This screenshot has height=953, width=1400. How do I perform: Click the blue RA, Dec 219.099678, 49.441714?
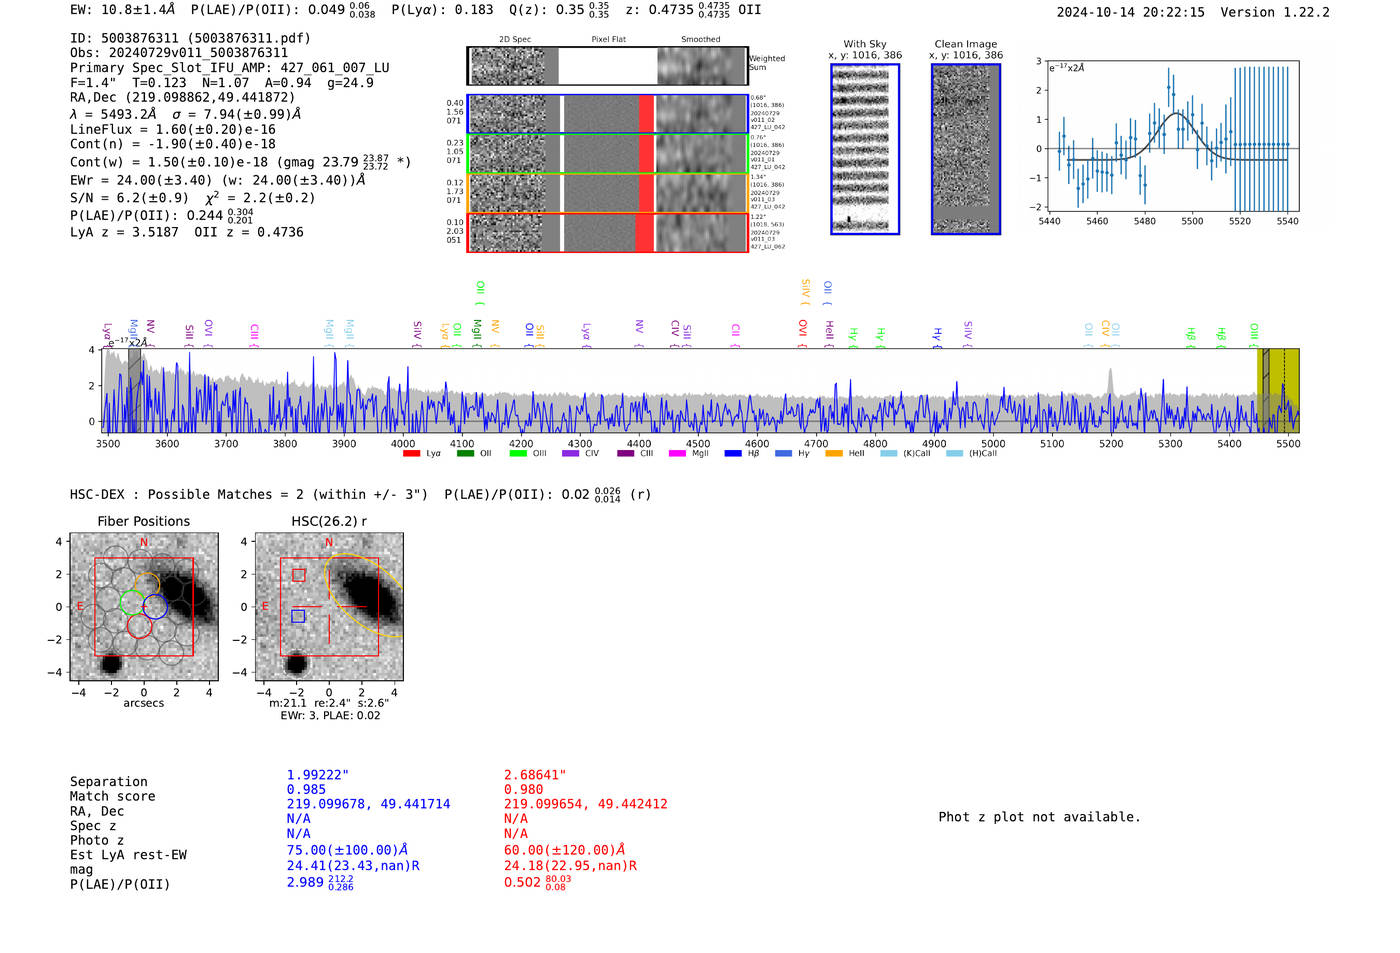369,804
